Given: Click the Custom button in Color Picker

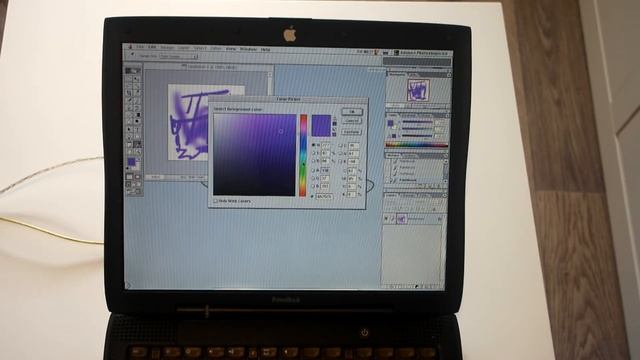Looking at the screenshot, I should [x=351, y=132].
